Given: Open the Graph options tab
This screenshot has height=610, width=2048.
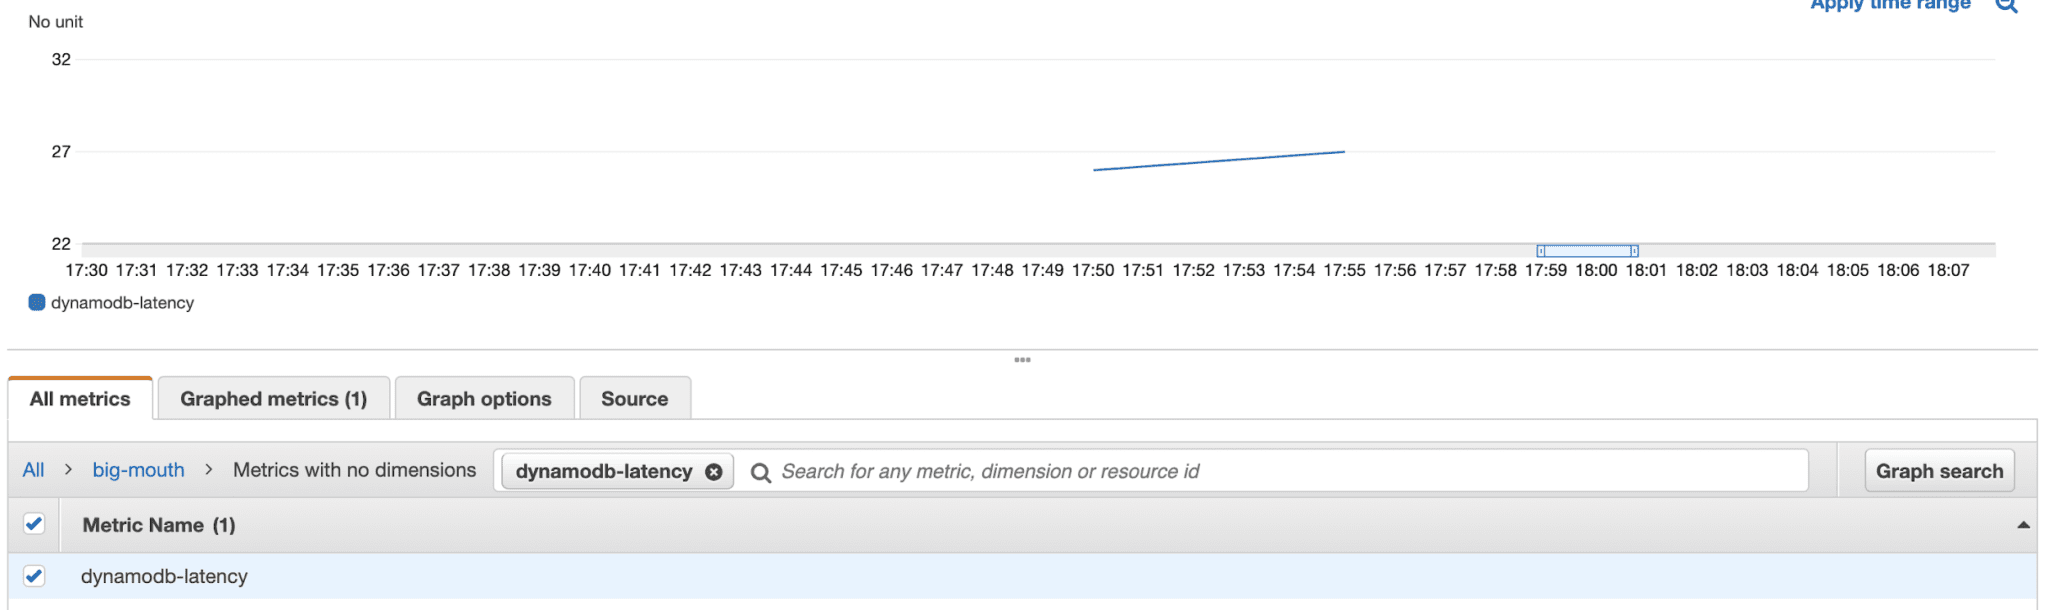Looking at the screenshot, I should [484, 398].
